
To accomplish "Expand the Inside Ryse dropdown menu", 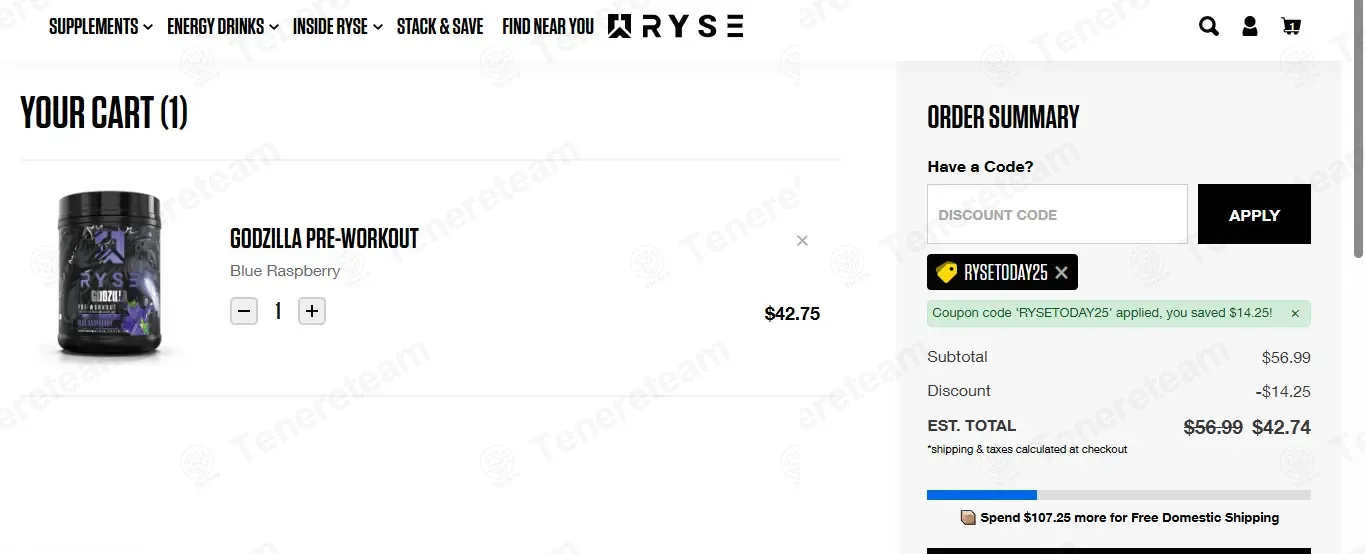I will 338,27.
